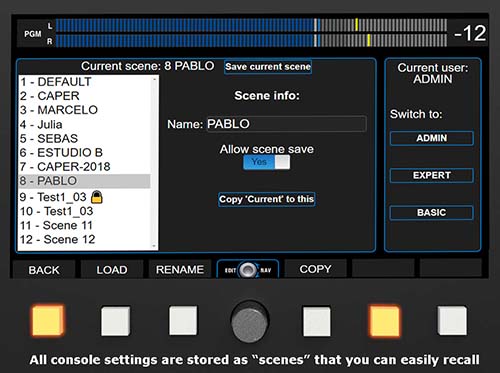Select scene 2 - CAPER in list
Screen dimensions: 500x373
point(85,96)
